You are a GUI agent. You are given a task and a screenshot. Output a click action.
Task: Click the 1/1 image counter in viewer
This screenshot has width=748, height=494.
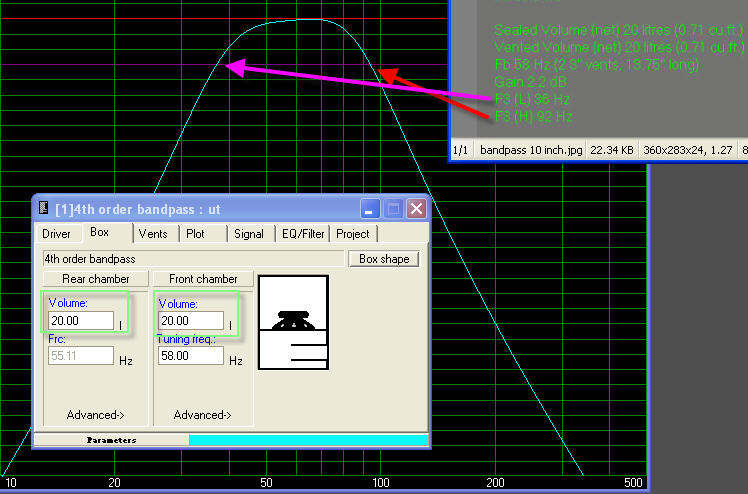tap(460, 150)
